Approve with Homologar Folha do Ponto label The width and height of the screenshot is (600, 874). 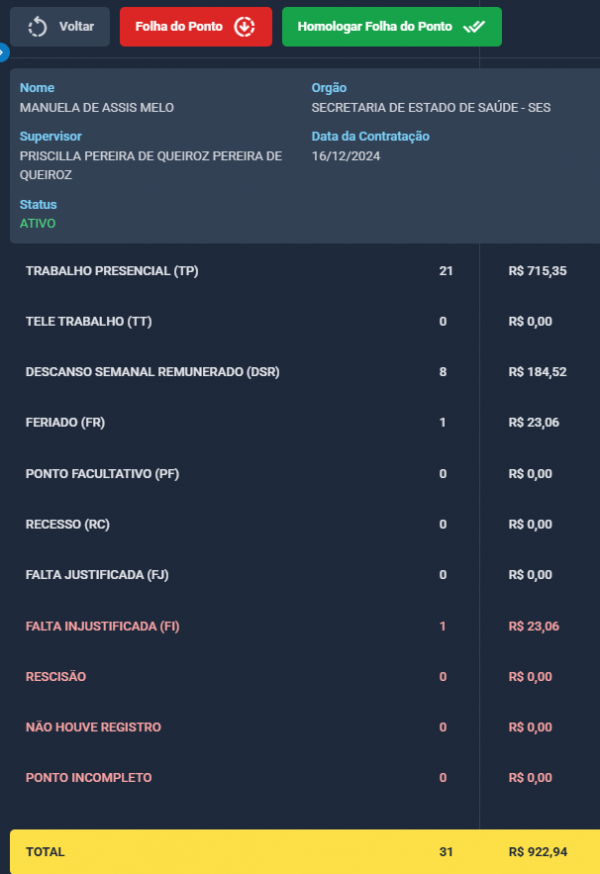(x=375, y=27)
